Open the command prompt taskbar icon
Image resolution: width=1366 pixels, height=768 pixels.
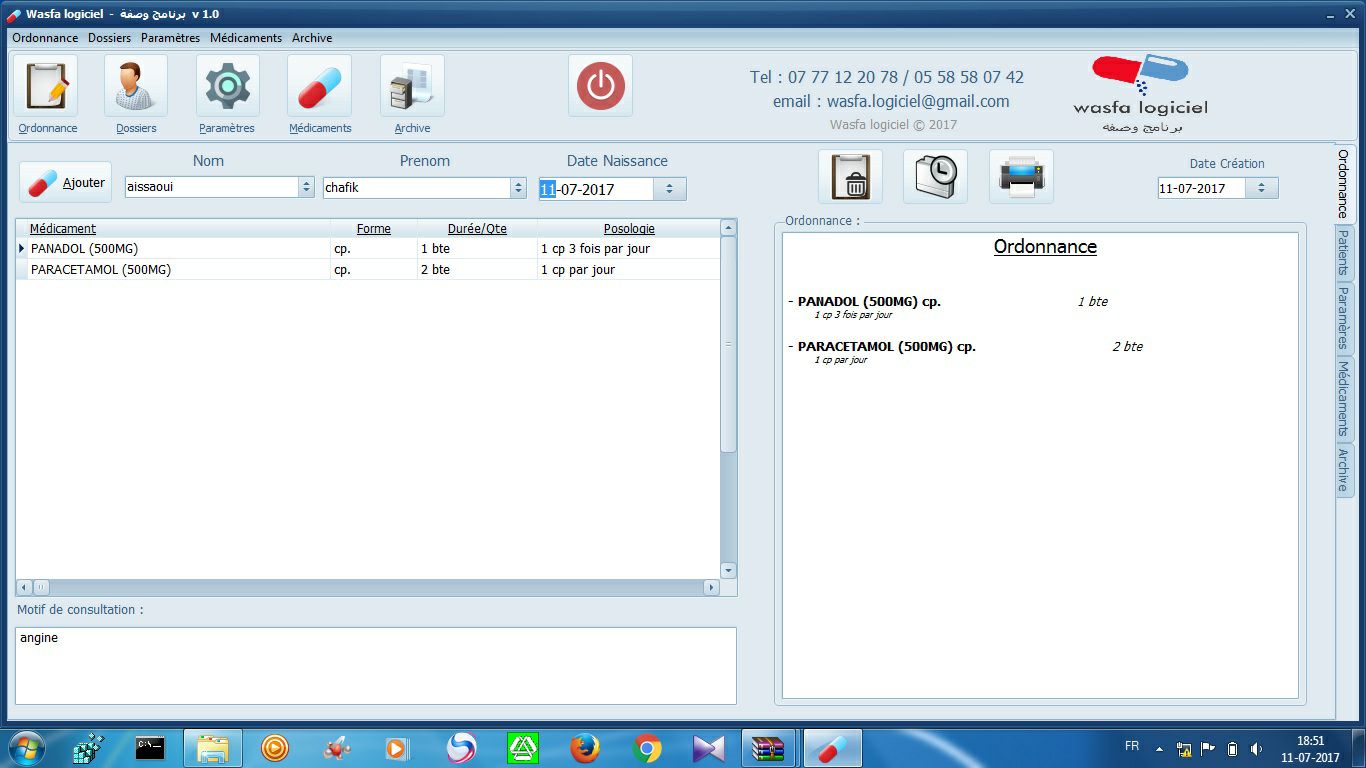[x=150, y=748]
